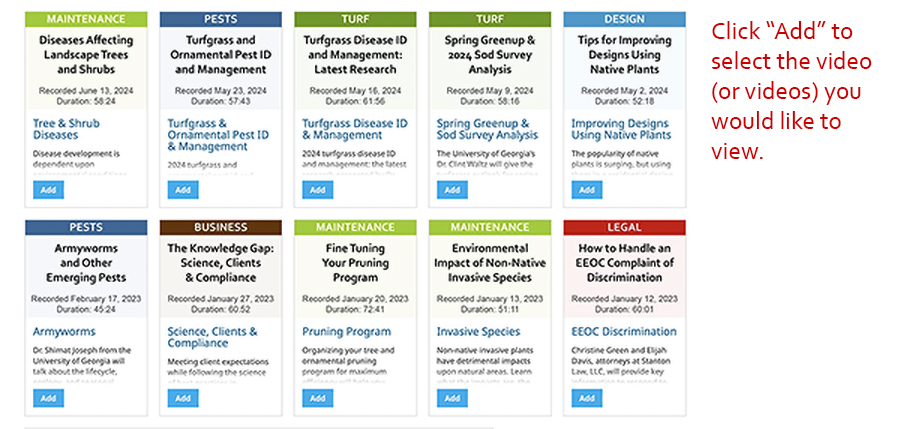Add the Turfgrass Disease ID & Management video
Image resolution: width=900 pixels, height=429 pixels.
click(317, 190)
